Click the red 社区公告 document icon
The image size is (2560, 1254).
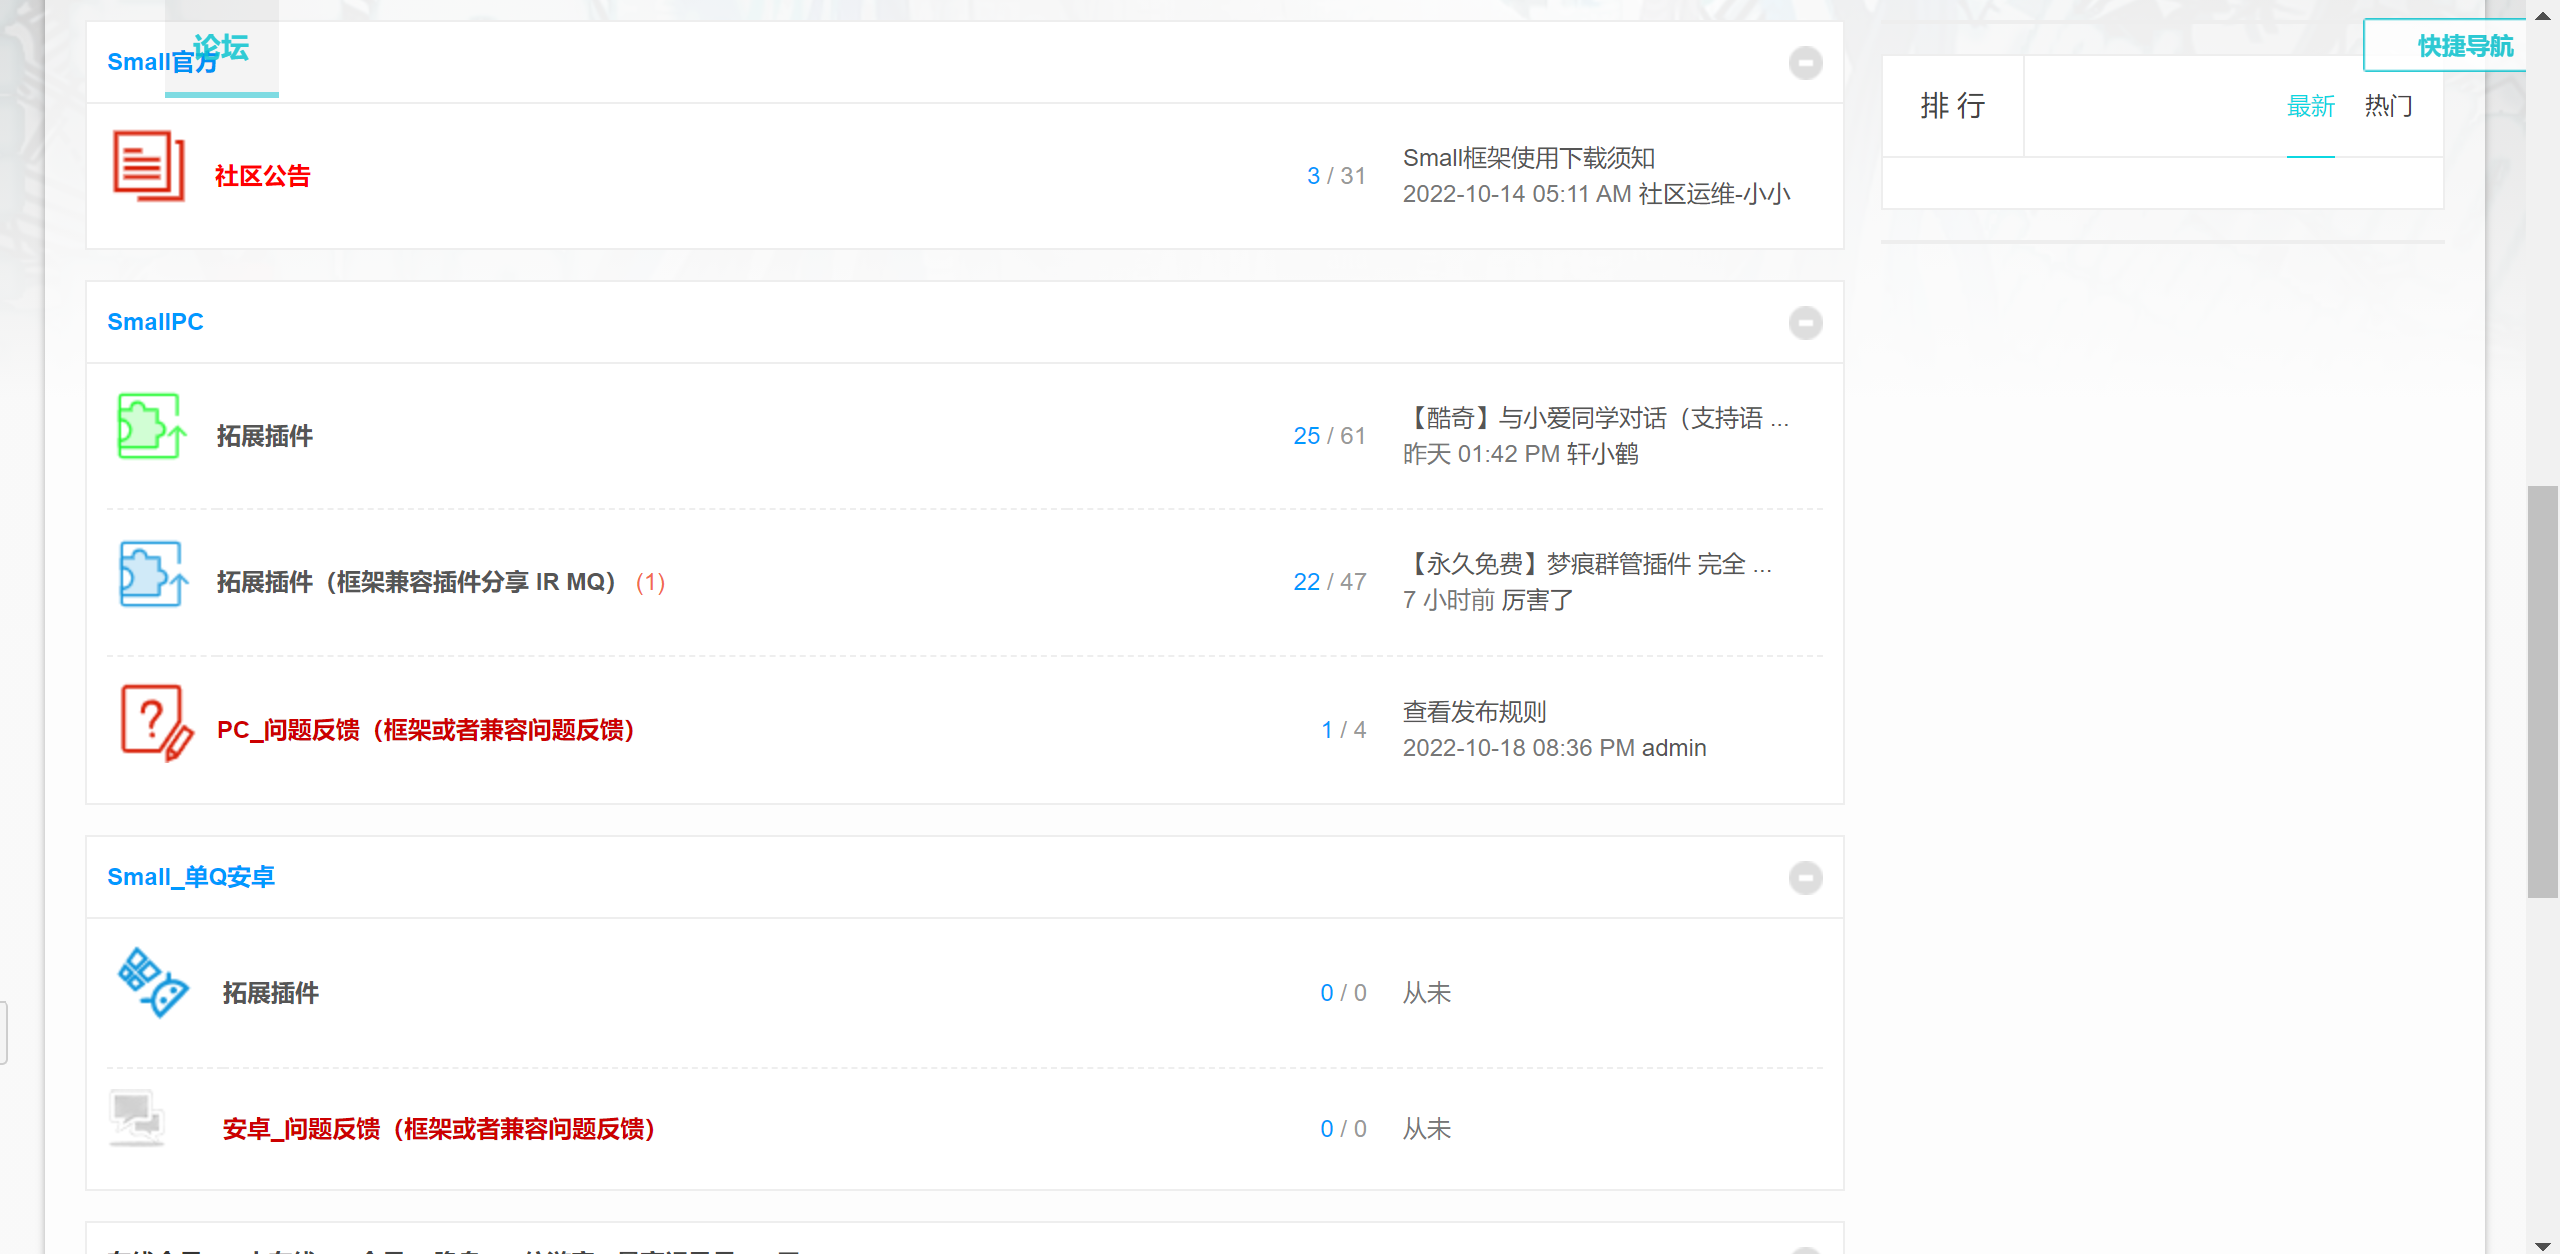pos(148,166)
